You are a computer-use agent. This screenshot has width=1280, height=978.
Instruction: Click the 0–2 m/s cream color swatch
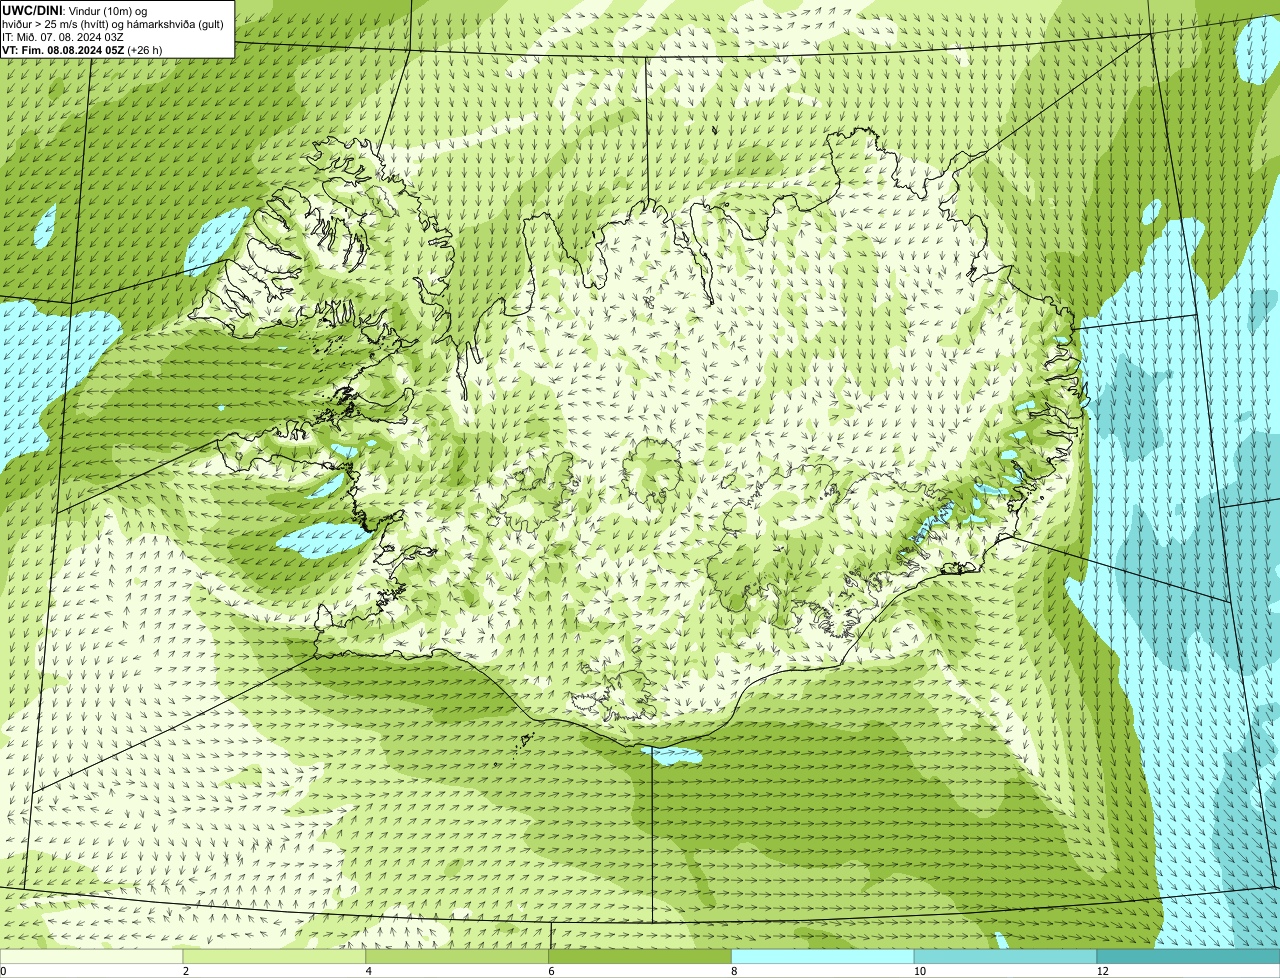92,956
